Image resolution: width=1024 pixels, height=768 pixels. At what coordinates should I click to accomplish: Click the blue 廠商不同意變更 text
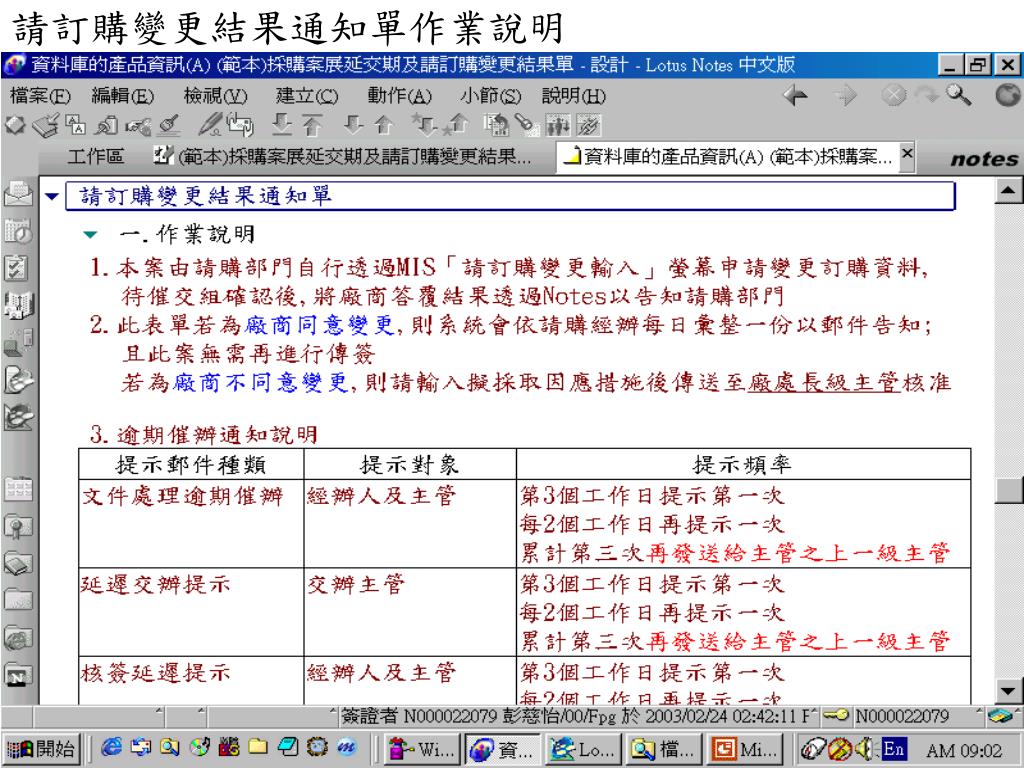pos(262,383)
